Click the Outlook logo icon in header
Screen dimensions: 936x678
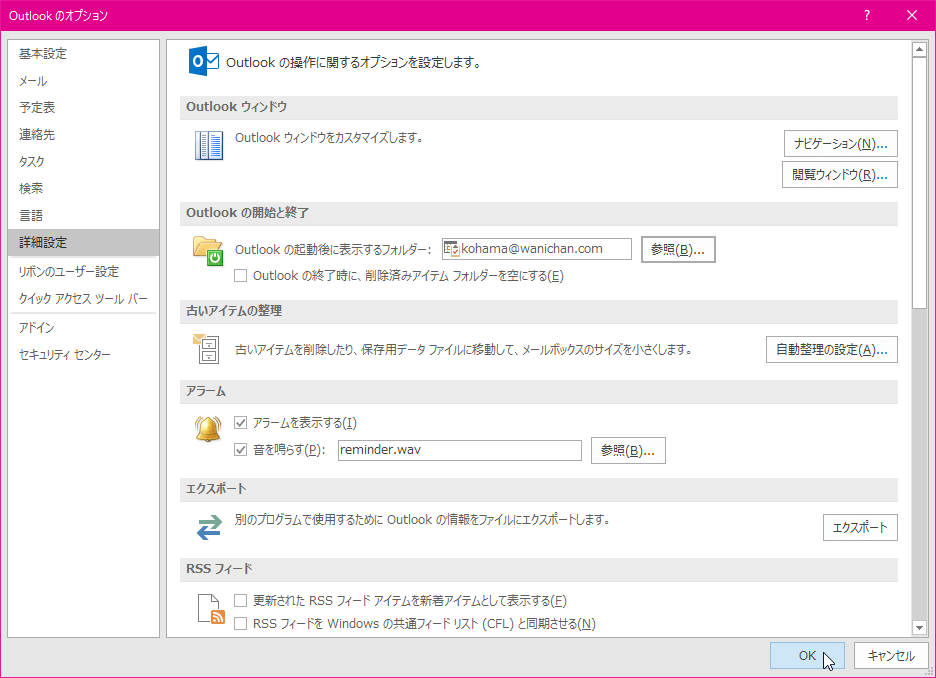click(204, 61)
